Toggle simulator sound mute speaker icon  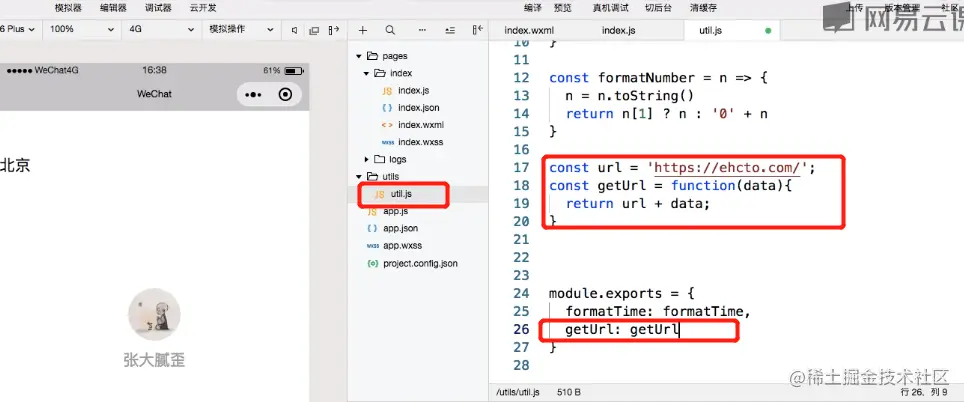point(294,30)
